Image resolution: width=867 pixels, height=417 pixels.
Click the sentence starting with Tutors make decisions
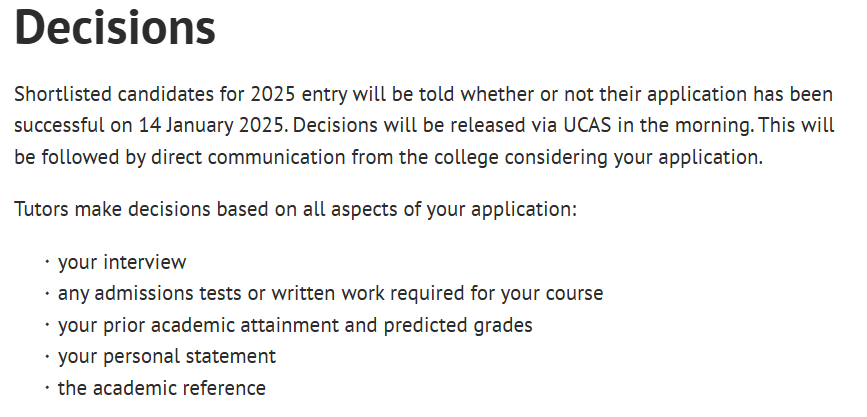point(297,211)
